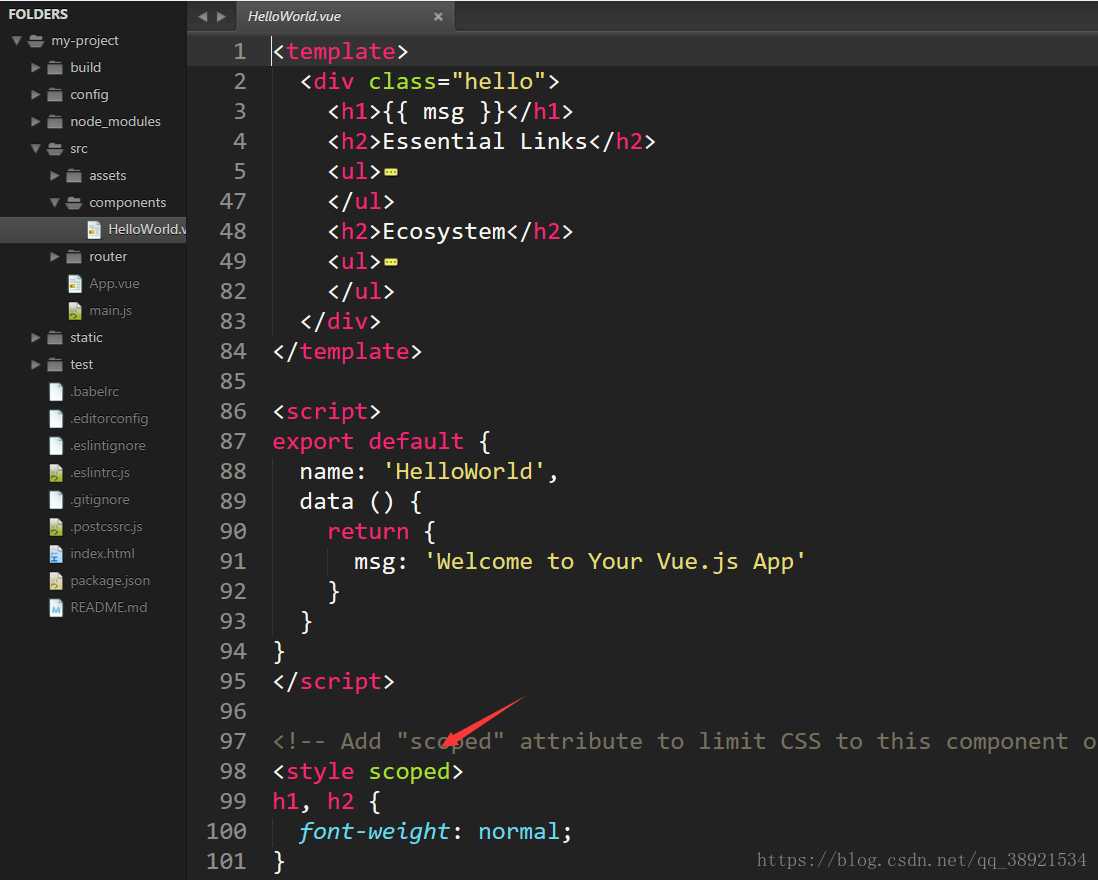Open .gitignore from the sidebar
Screen dimensions: 1098x880
[x=99, y=500]
